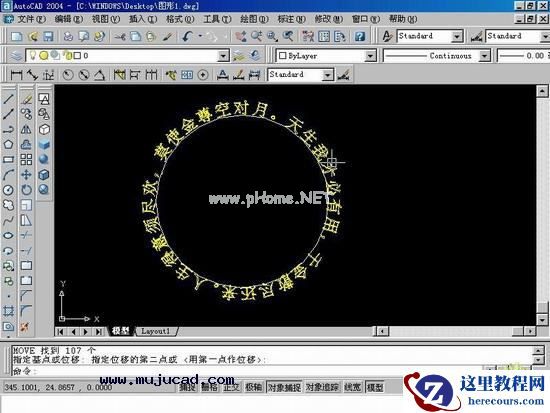
Task: Select the Circle drawing tool
Action: tap(8, 190)
